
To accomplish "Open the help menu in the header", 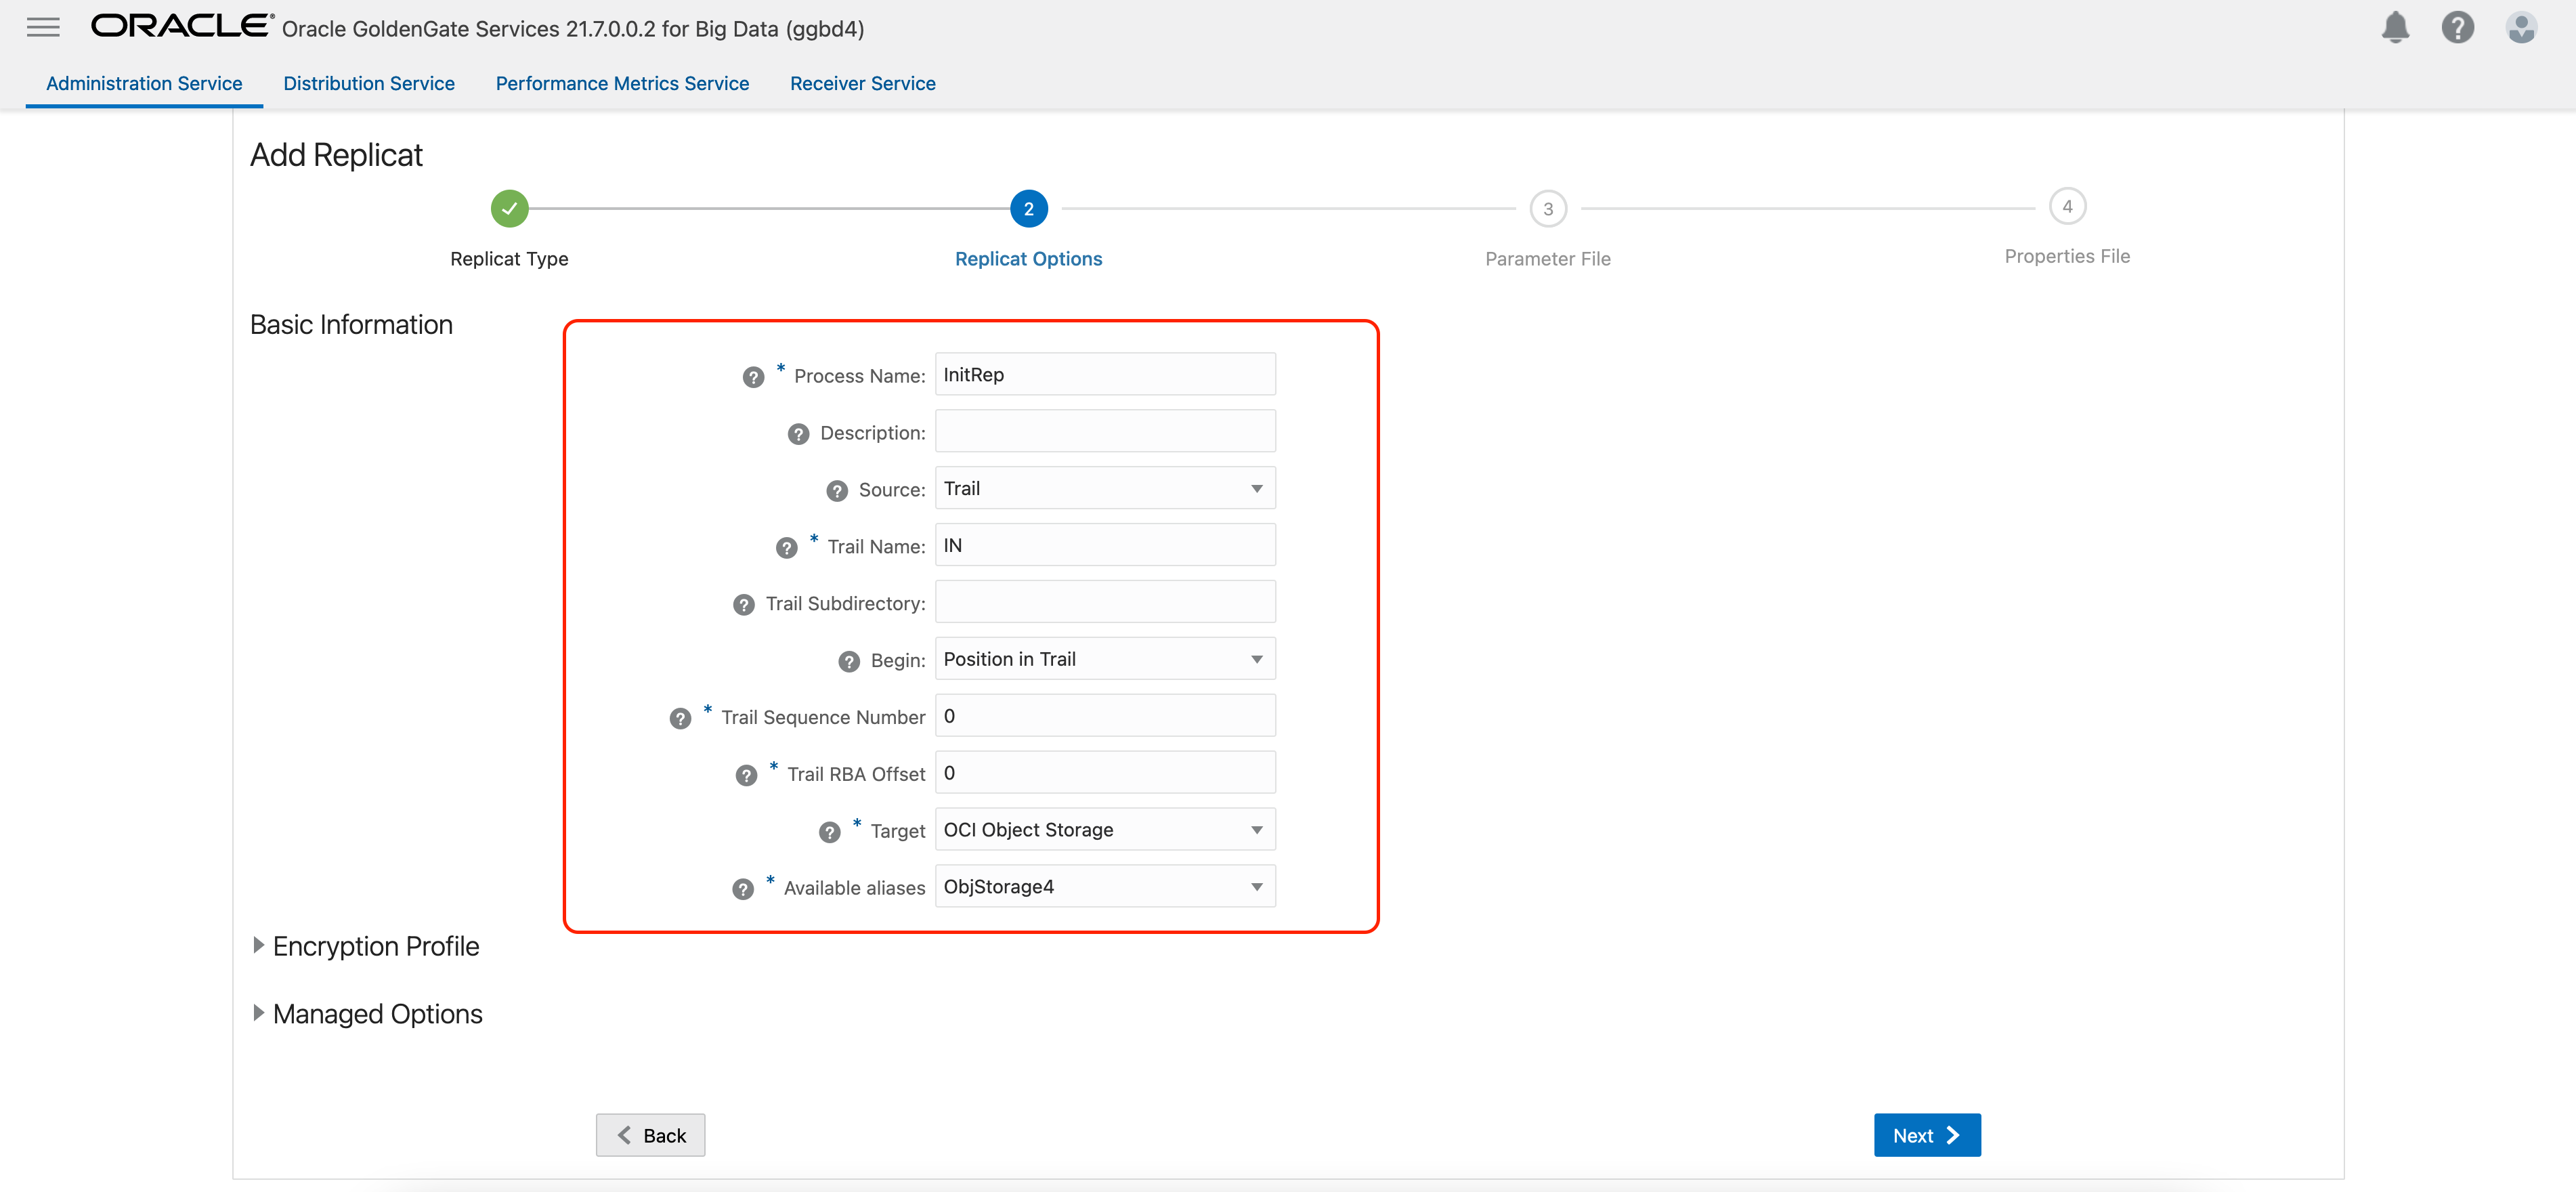I will 2458,28.
